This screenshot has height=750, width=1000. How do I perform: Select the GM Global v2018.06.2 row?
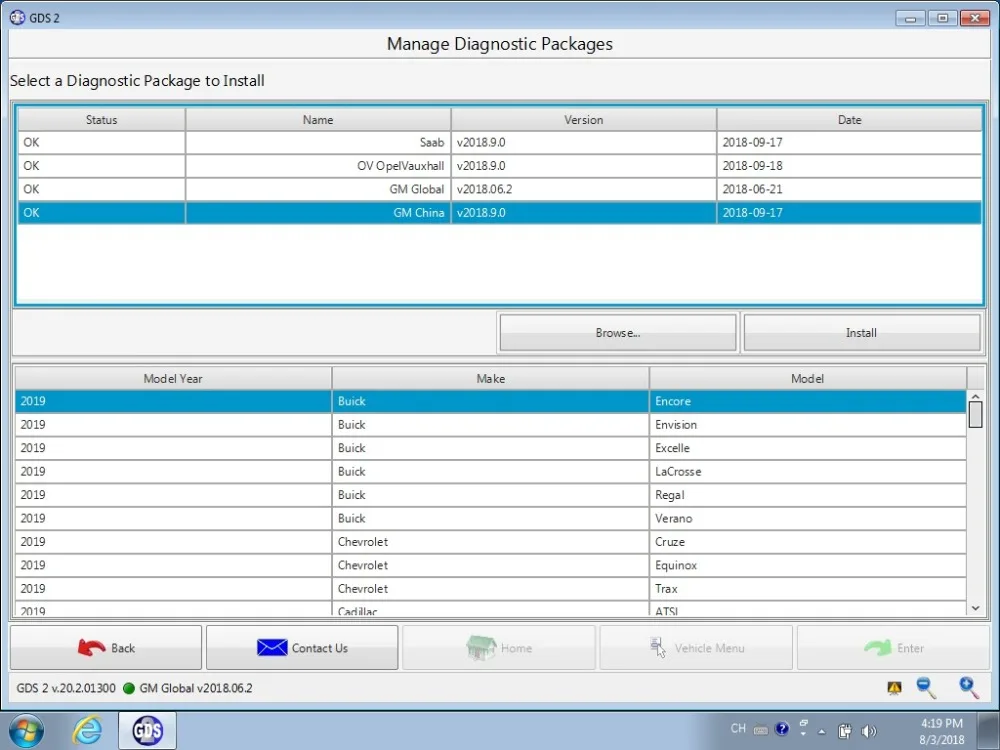[499, 189]
